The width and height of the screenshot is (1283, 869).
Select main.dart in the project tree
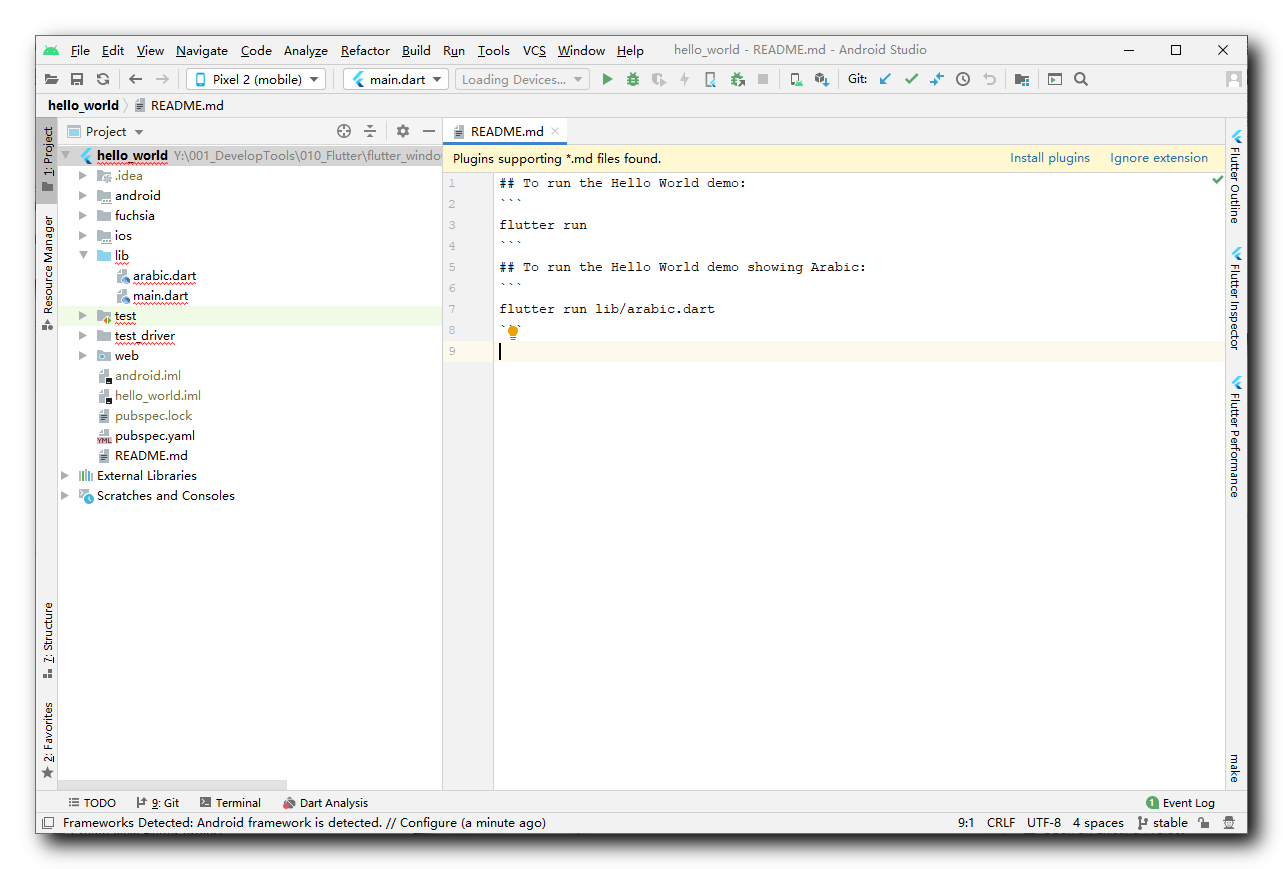click(x=160, y=296)
